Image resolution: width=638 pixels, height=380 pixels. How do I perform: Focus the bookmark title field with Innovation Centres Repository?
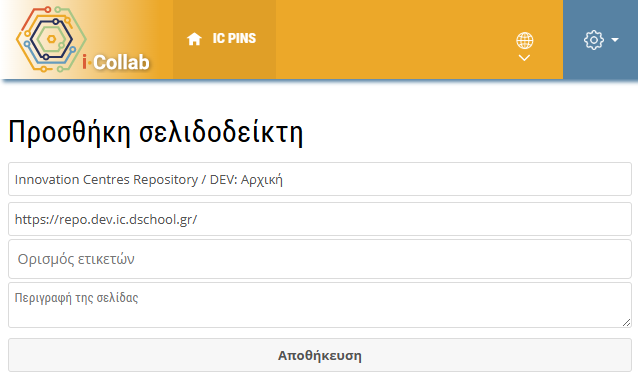[320, 179]
